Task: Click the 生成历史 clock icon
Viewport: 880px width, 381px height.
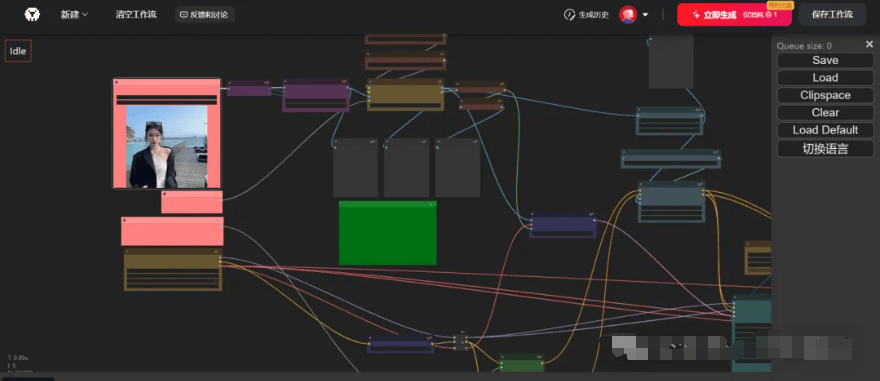Action: [569, 15]
